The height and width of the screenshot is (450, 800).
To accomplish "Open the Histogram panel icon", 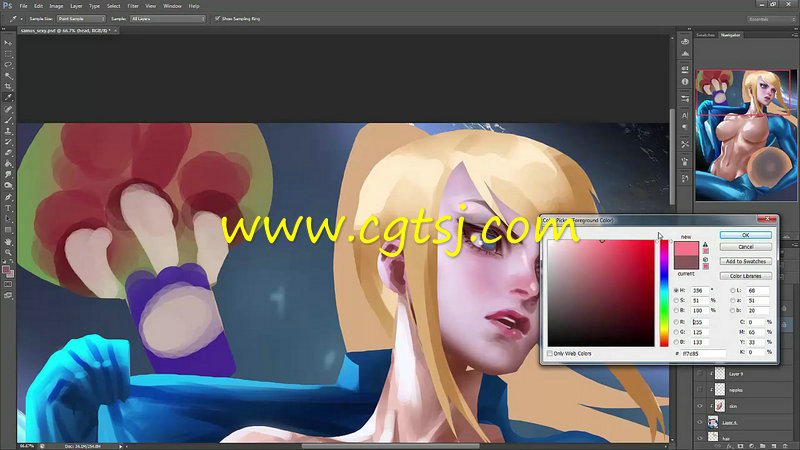I will coord(685,53).
